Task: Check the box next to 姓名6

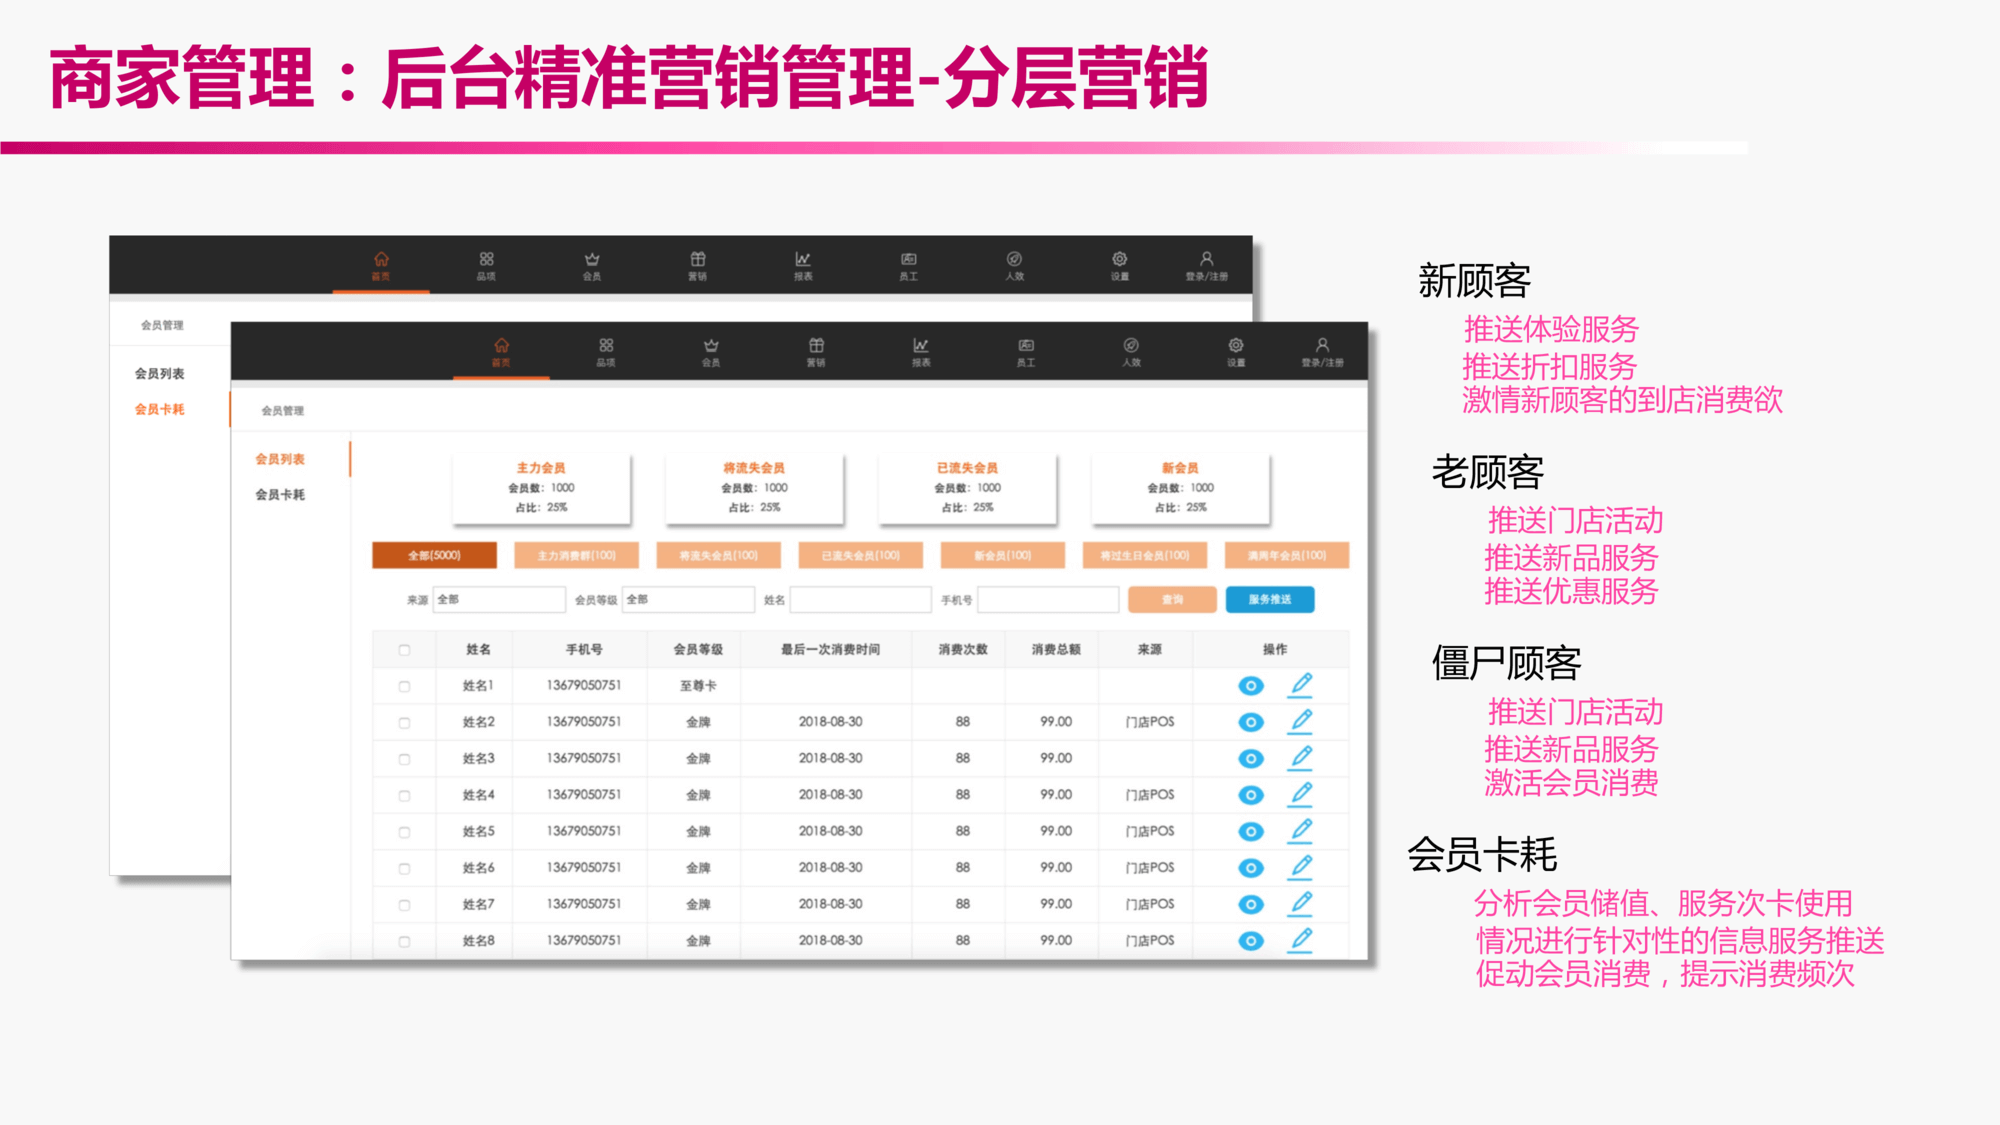Action: coord(404,868)
